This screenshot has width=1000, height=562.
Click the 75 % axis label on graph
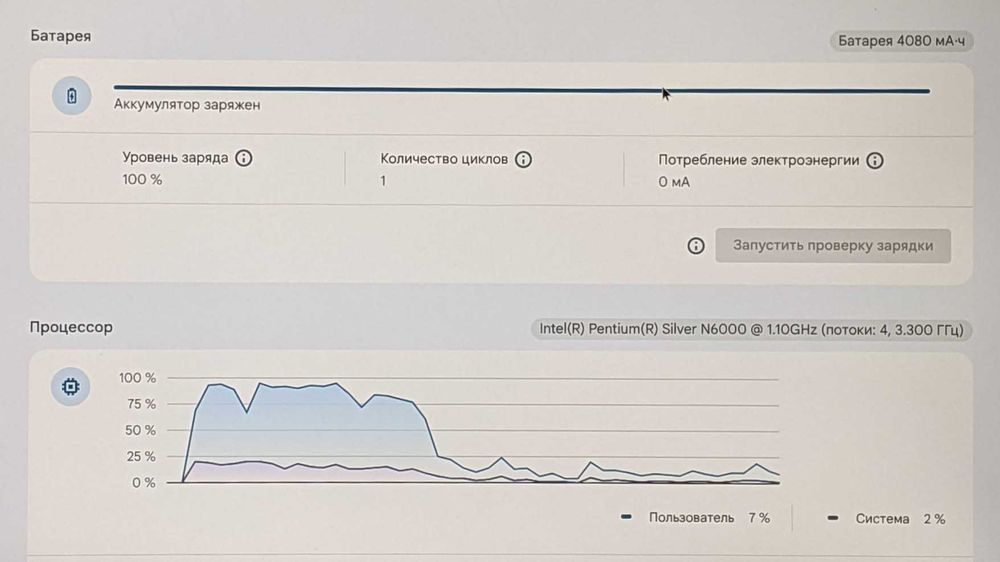(141, 404)
